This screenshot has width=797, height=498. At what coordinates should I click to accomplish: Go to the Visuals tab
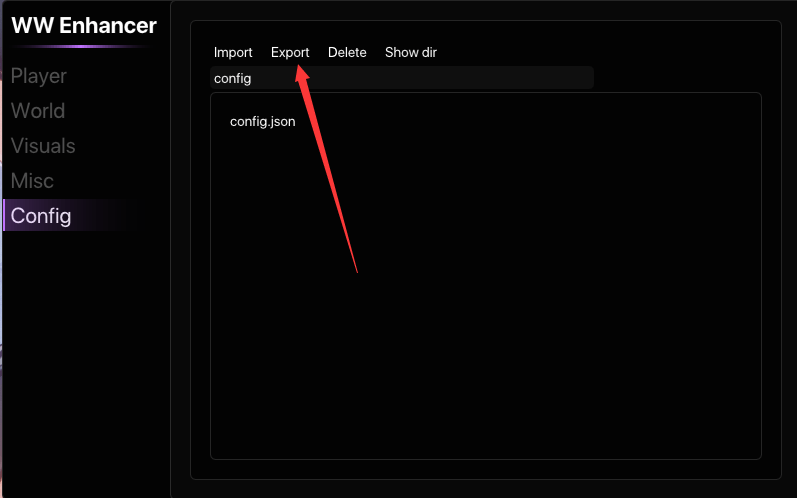(x=43, y=146)
